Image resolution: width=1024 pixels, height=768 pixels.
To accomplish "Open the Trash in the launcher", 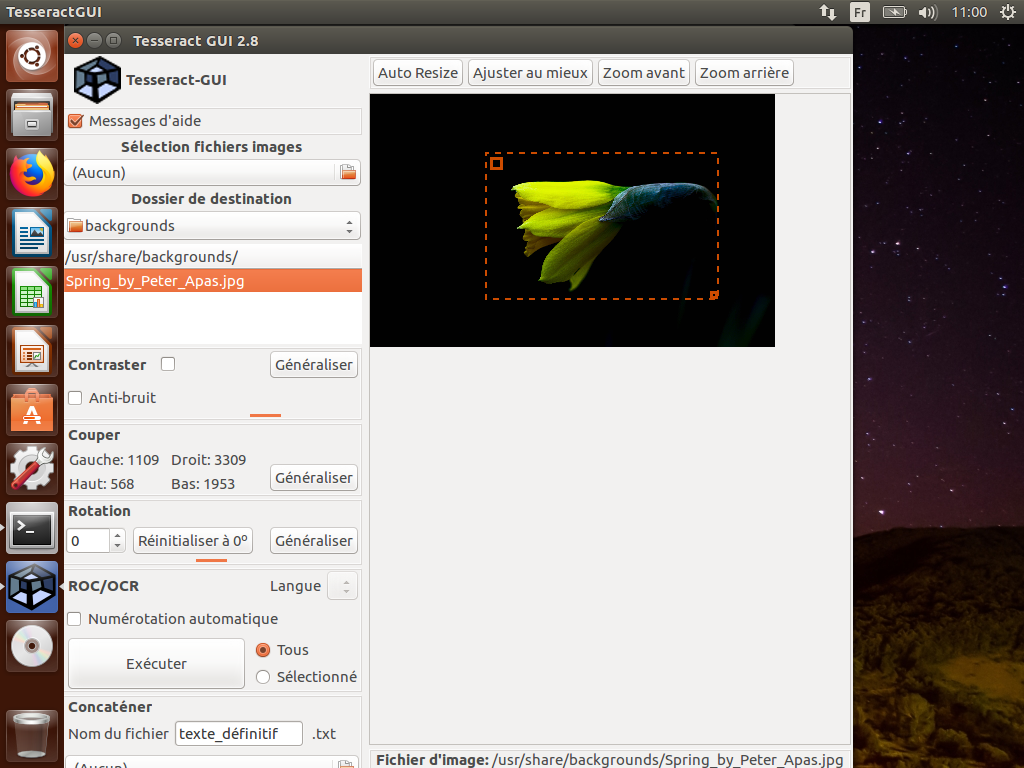I will (32, 734).
